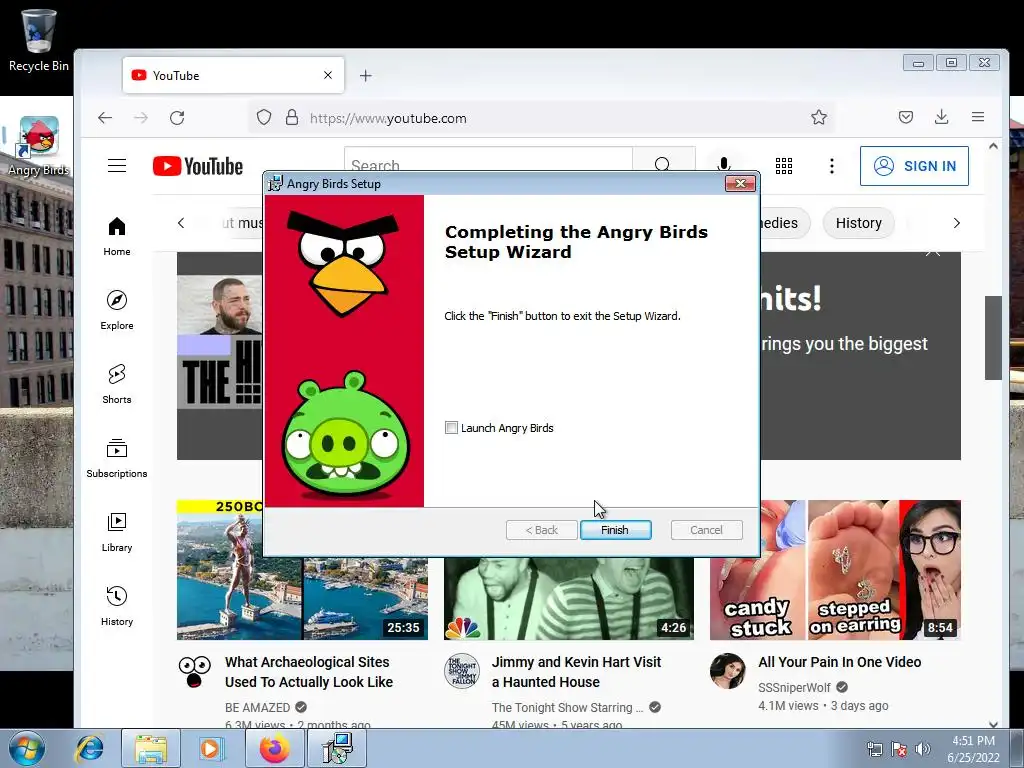The width and height of the screenshot is (1024, 768).
Task: Dismiss the YouTube promo banner
Action: coord(933,252)
